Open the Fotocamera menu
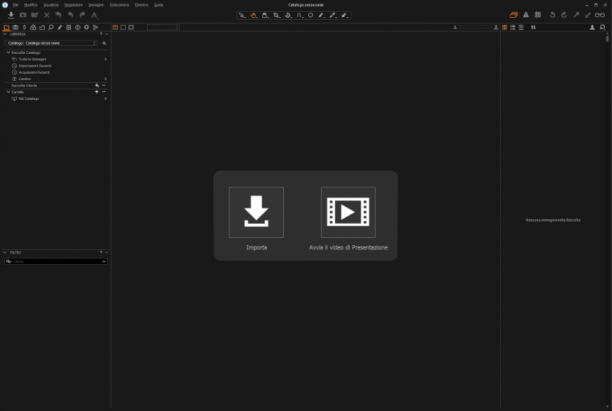This screenshot has height=411, width=612. (119, 5)
